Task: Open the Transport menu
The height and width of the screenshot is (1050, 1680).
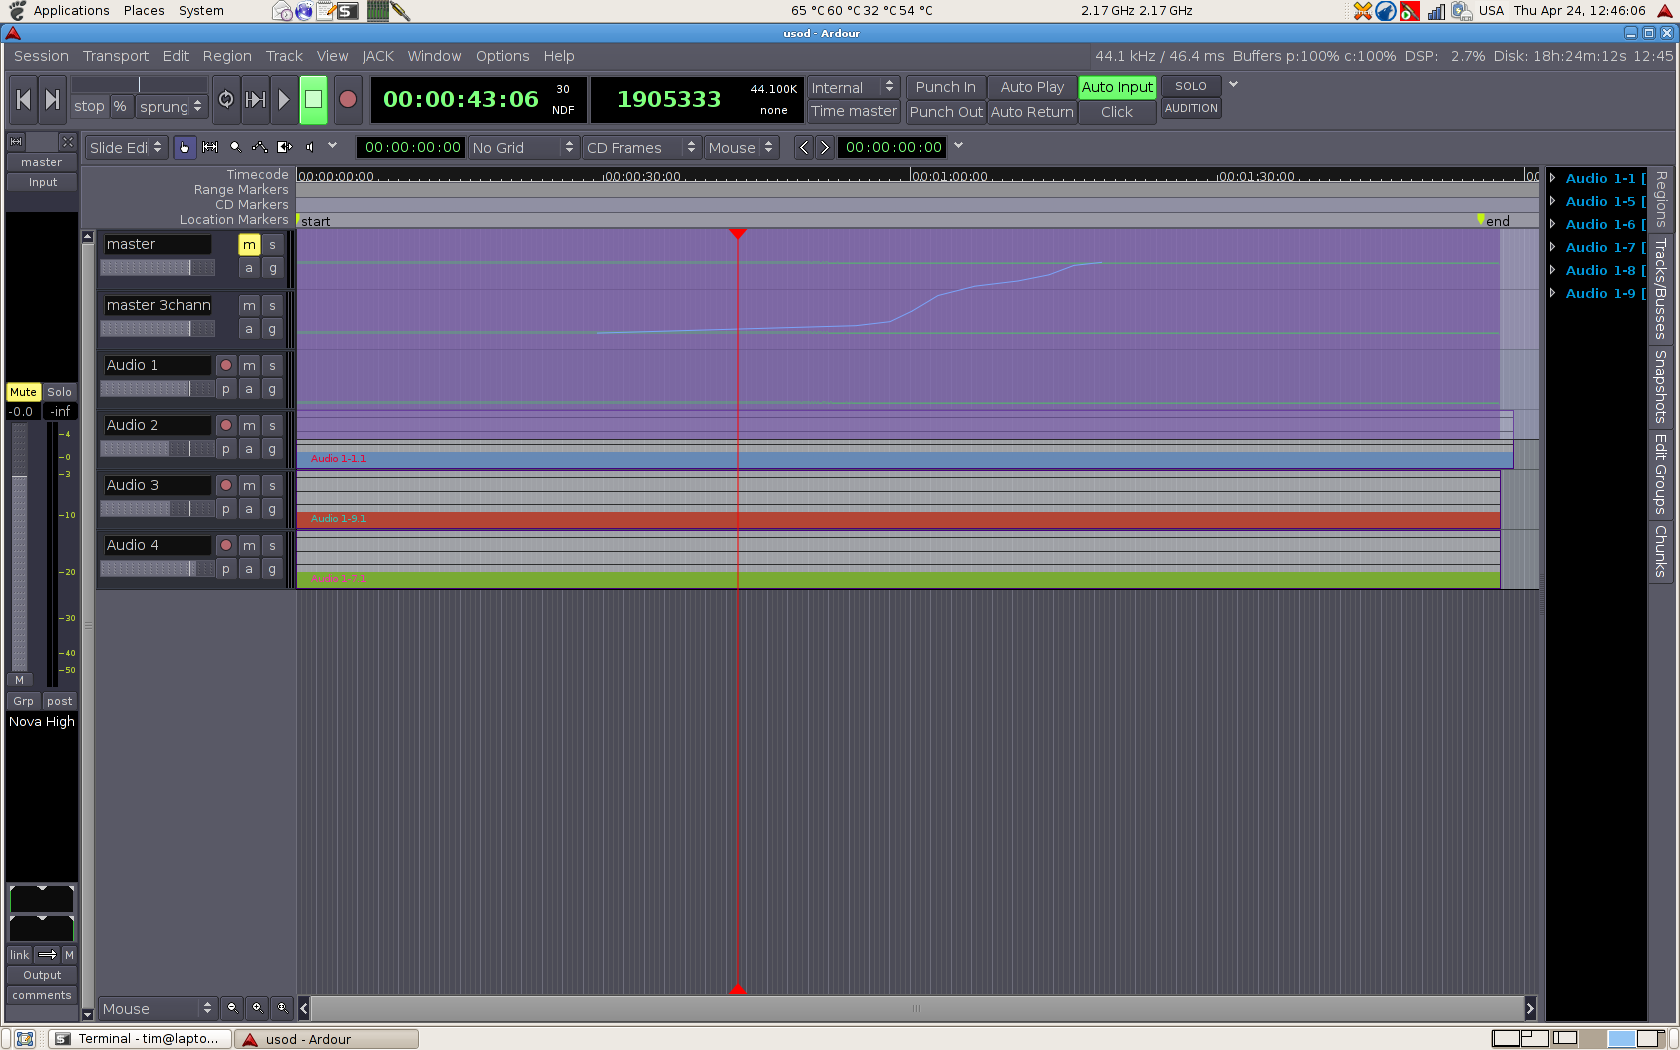Action: pos(115,56)
